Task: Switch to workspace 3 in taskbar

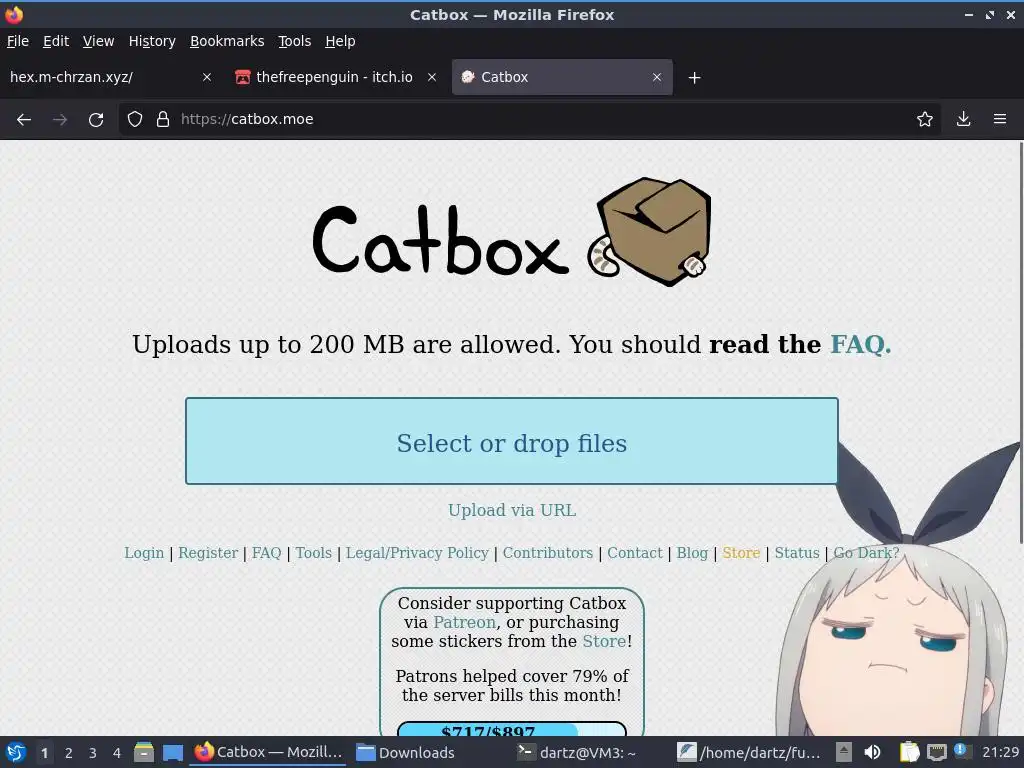Action: (93, 753)
